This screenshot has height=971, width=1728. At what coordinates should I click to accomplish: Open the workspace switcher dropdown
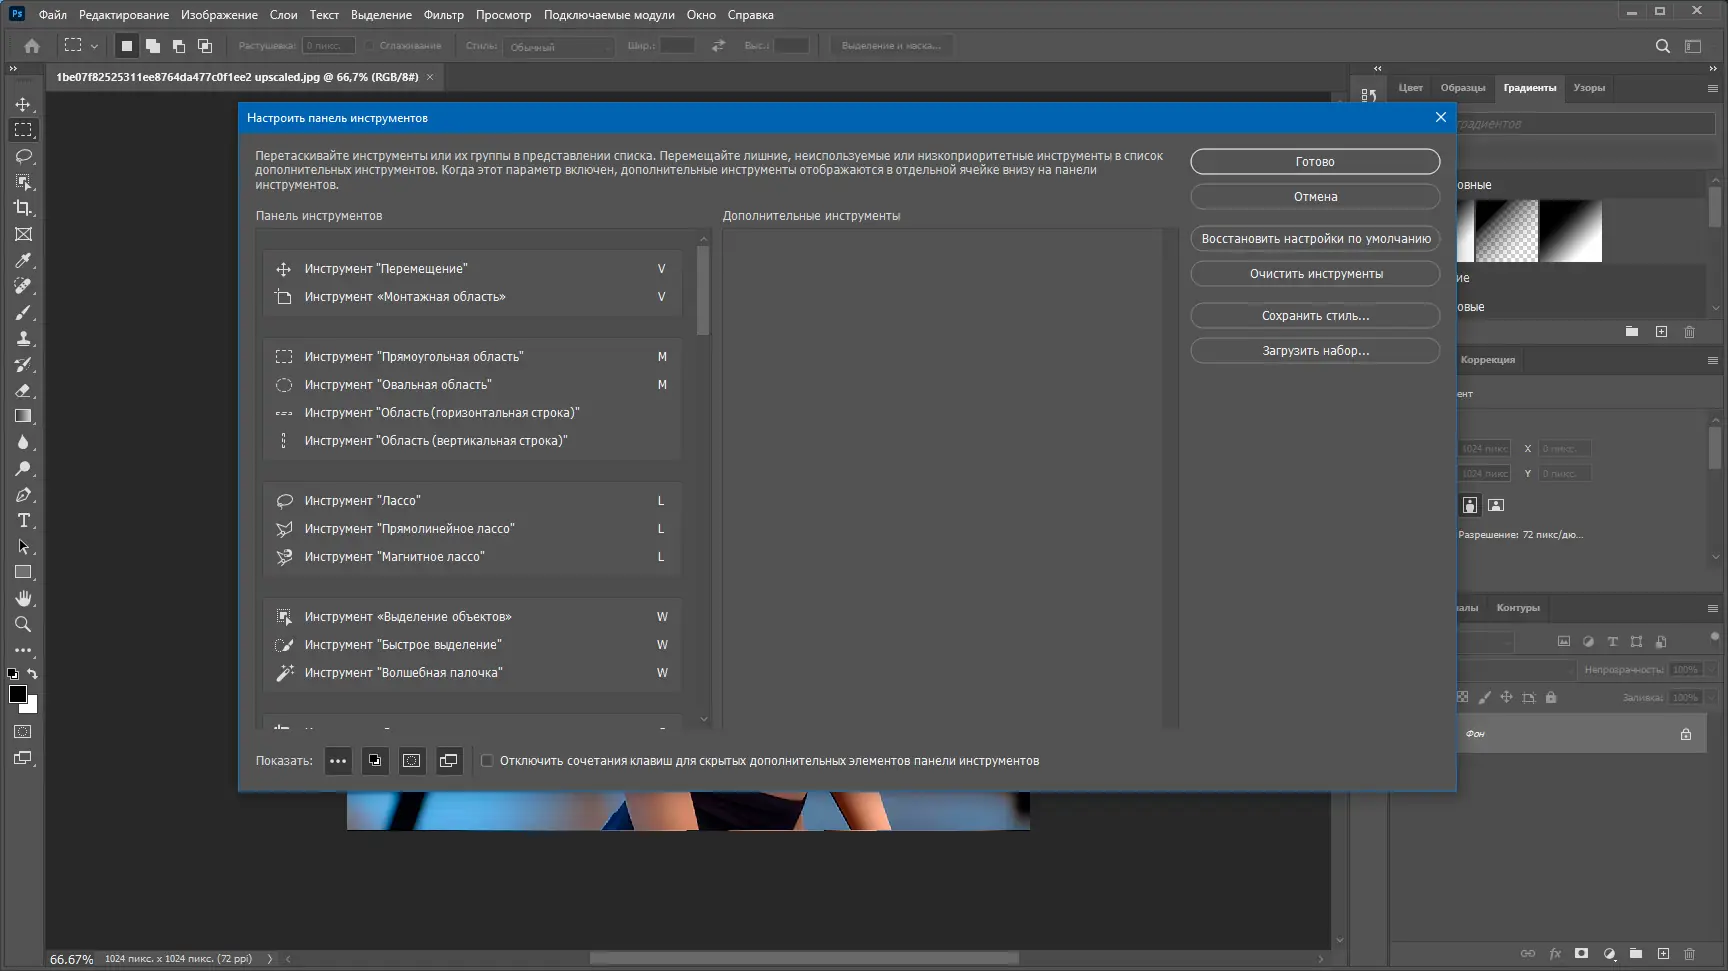pos(1693,46)
